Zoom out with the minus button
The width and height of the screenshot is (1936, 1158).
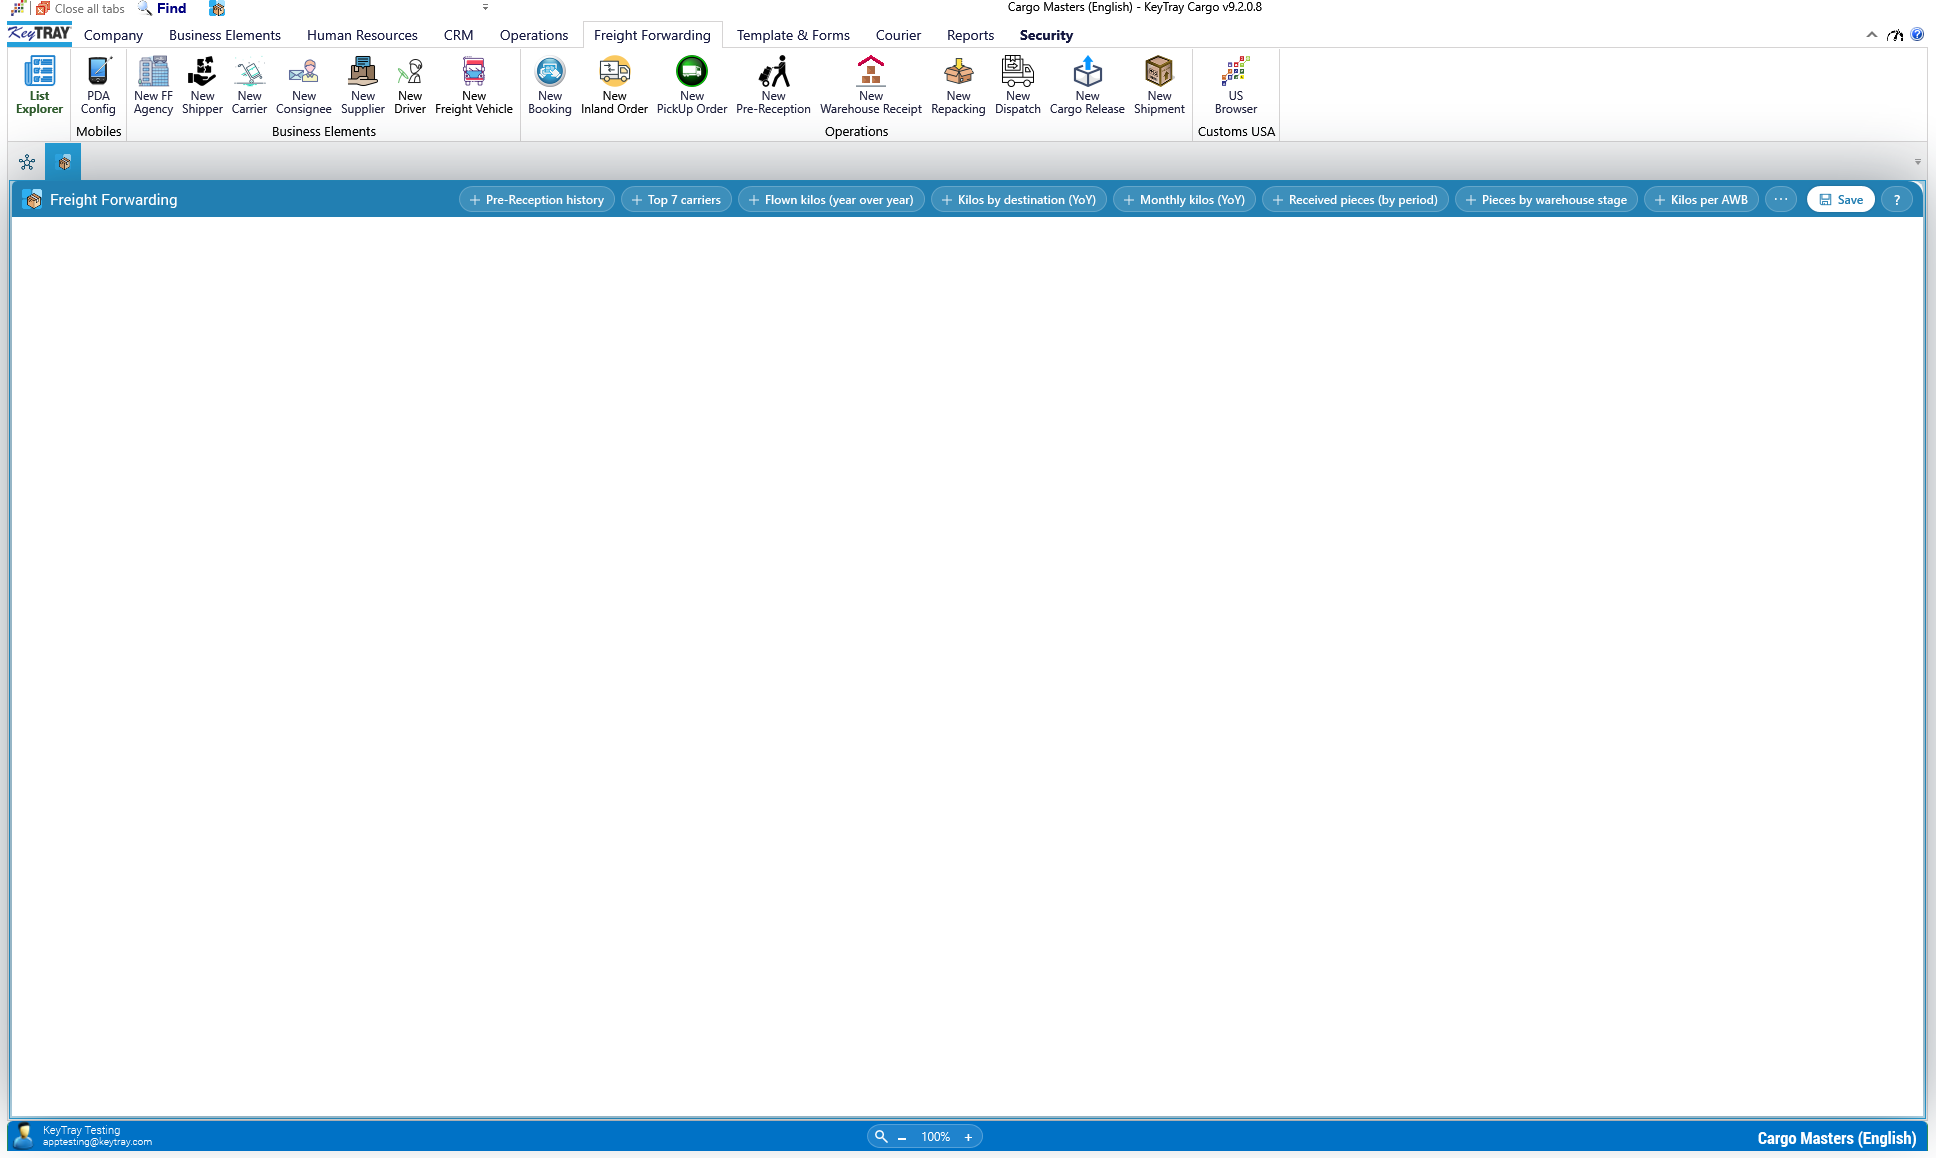pyautogui.click(x=902, y=1137)
